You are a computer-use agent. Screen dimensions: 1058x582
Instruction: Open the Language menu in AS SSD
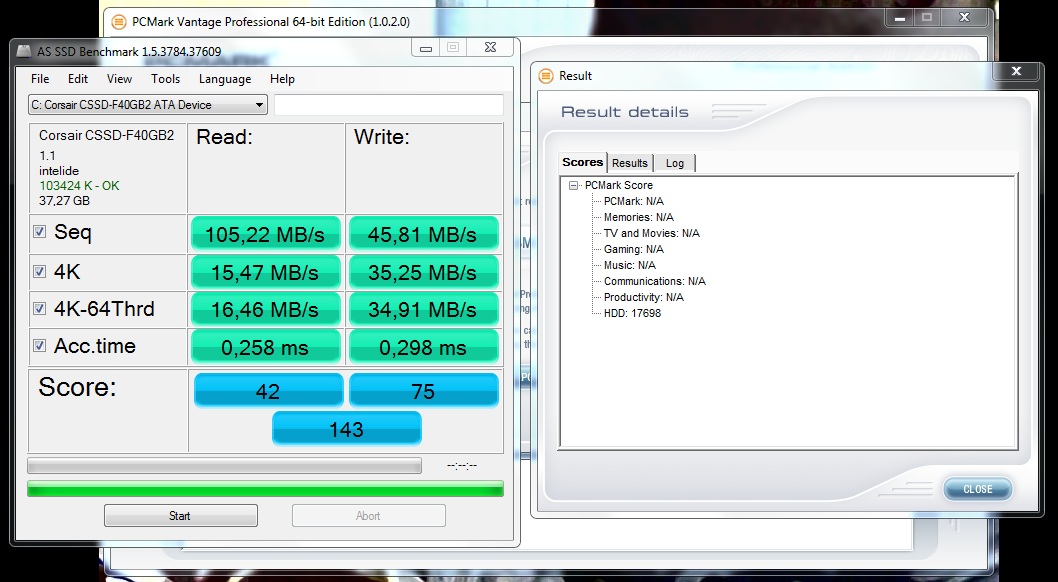click(225, 79)
